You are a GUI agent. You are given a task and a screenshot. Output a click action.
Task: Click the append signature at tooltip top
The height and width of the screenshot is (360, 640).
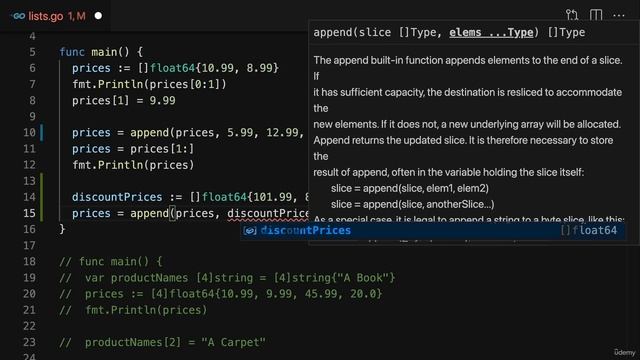(449, 32)
